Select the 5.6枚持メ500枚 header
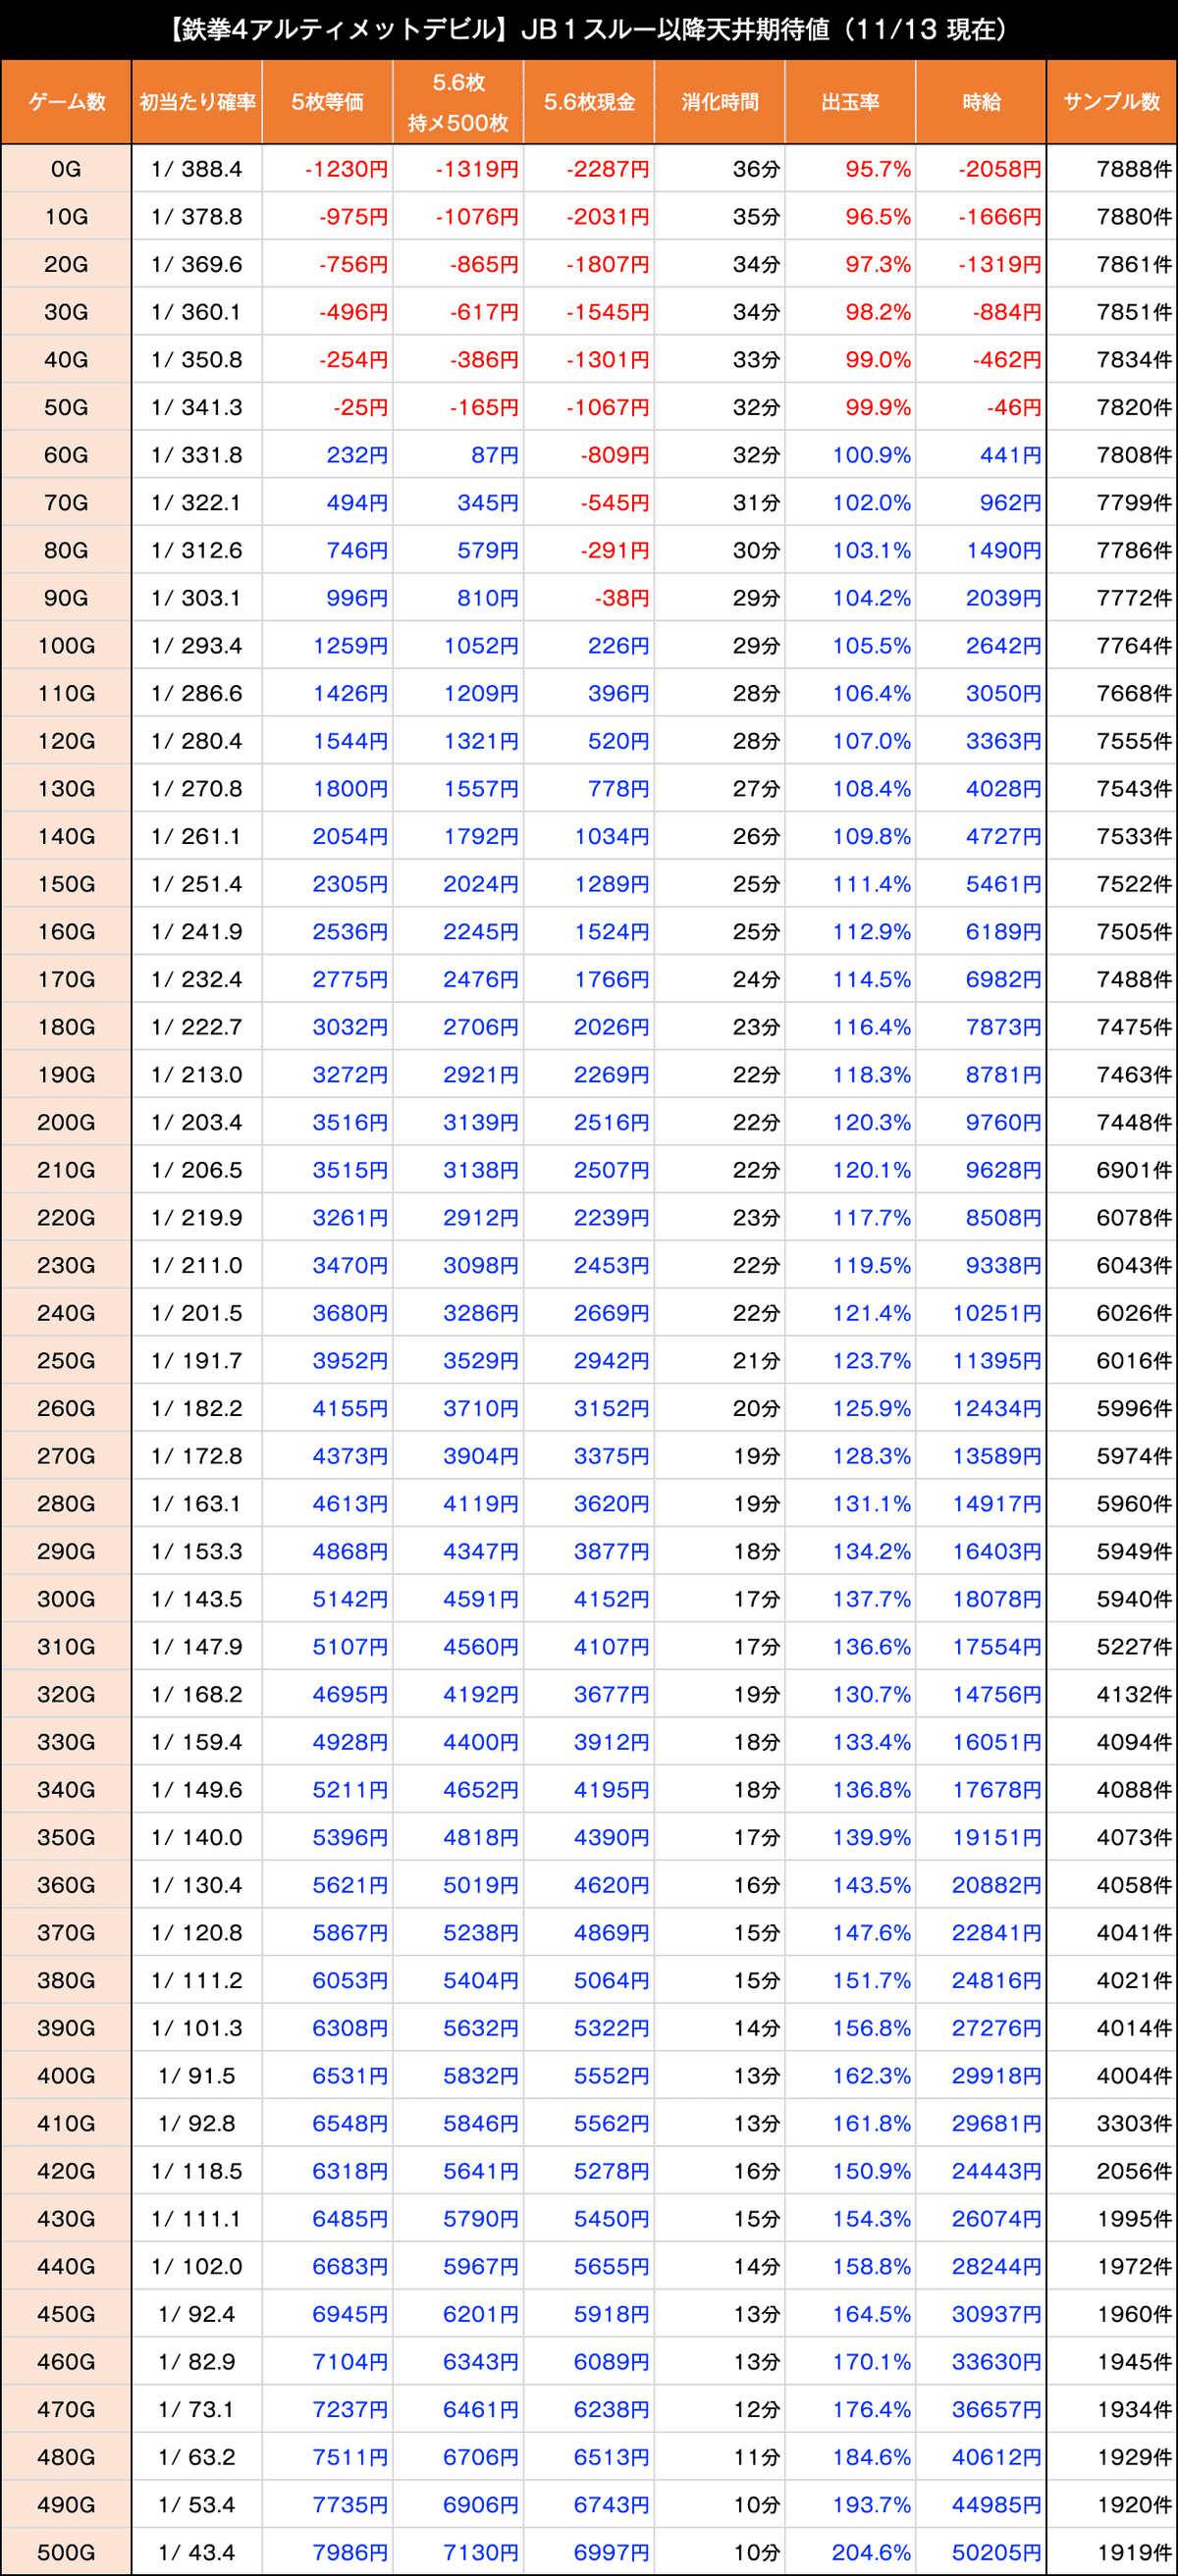The image size is (1178, 2576). click(458, 102)
